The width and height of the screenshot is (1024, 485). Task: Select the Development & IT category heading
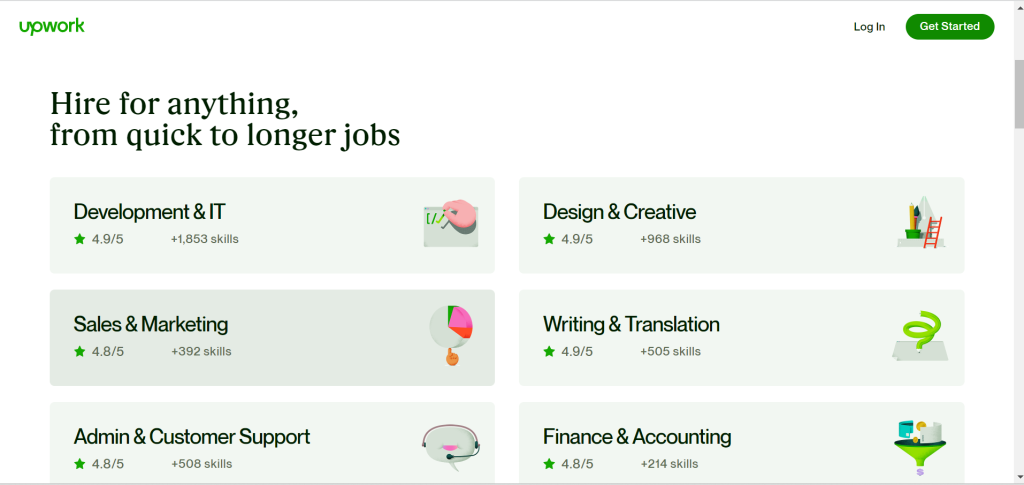[x=150, y=212]
